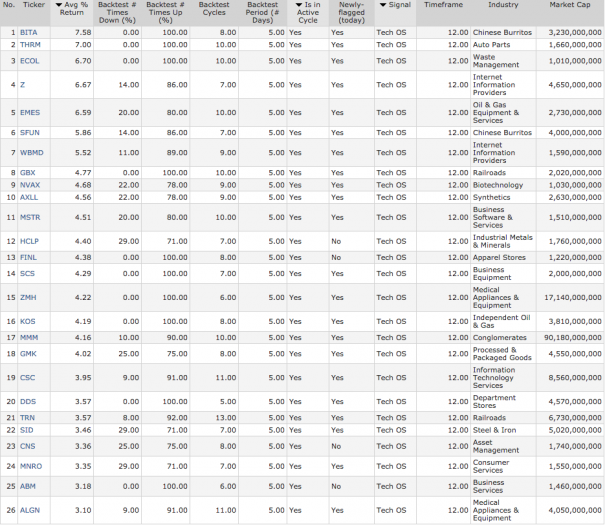Open the GBX ticker link
This screenshot has height=525, width=605.
pos(28,173)
